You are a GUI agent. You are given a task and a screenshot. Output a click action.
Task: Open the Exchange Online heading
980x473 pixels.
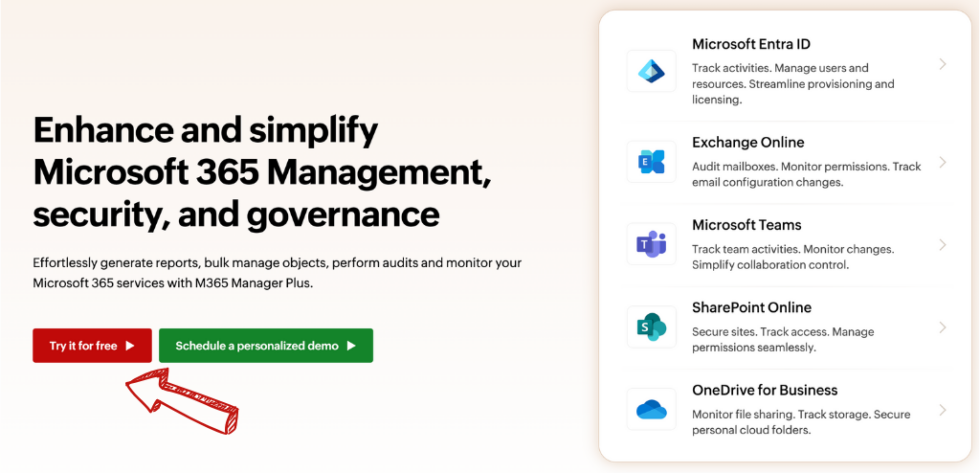[748, 142]
